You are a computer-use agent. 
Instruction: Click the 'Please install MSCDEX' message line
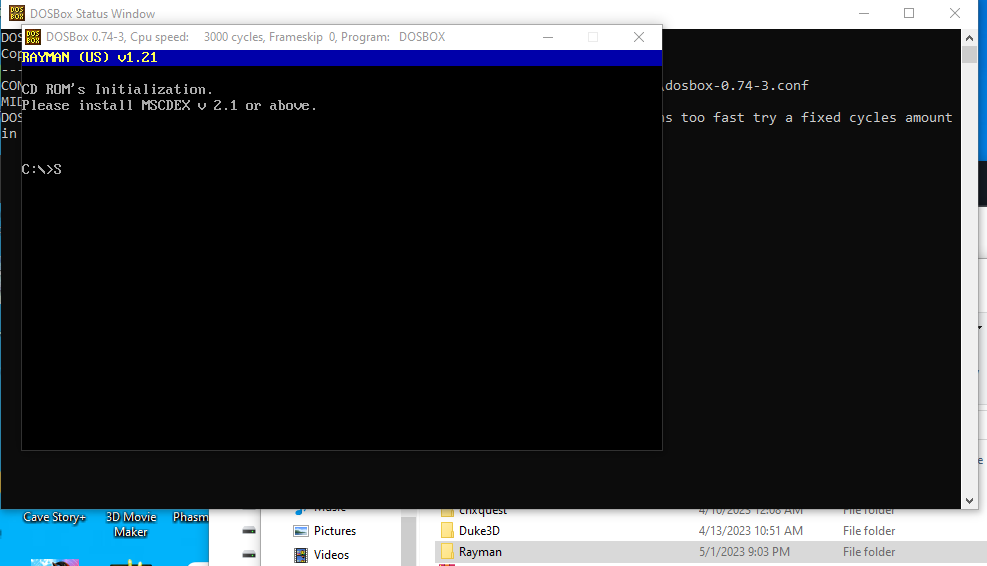169,105
